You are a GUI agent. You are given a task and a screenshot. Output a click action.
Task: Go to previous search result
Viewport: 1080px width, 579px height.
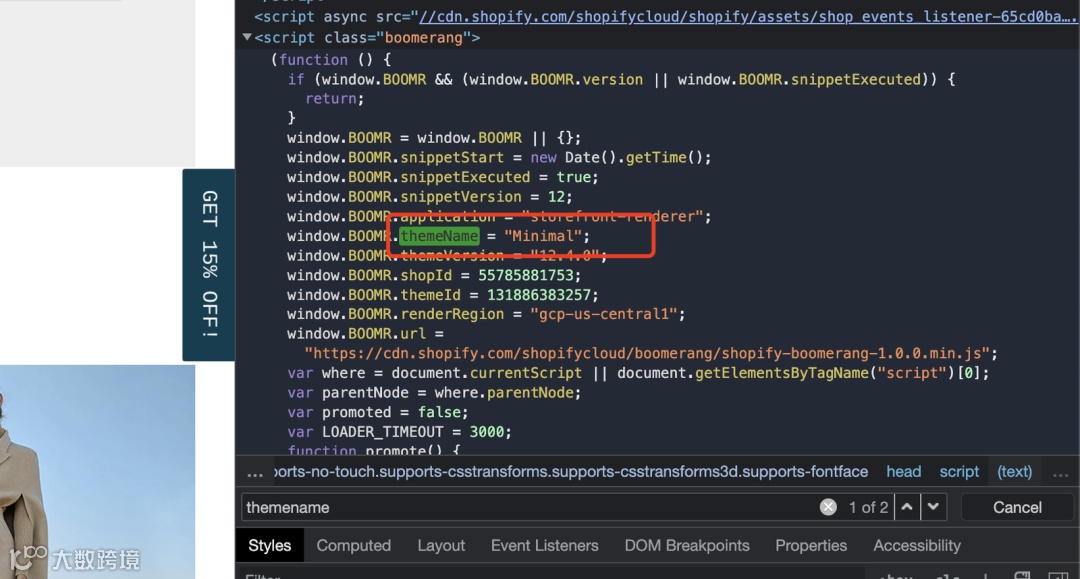pyautogui.click(x=907, y=507)
